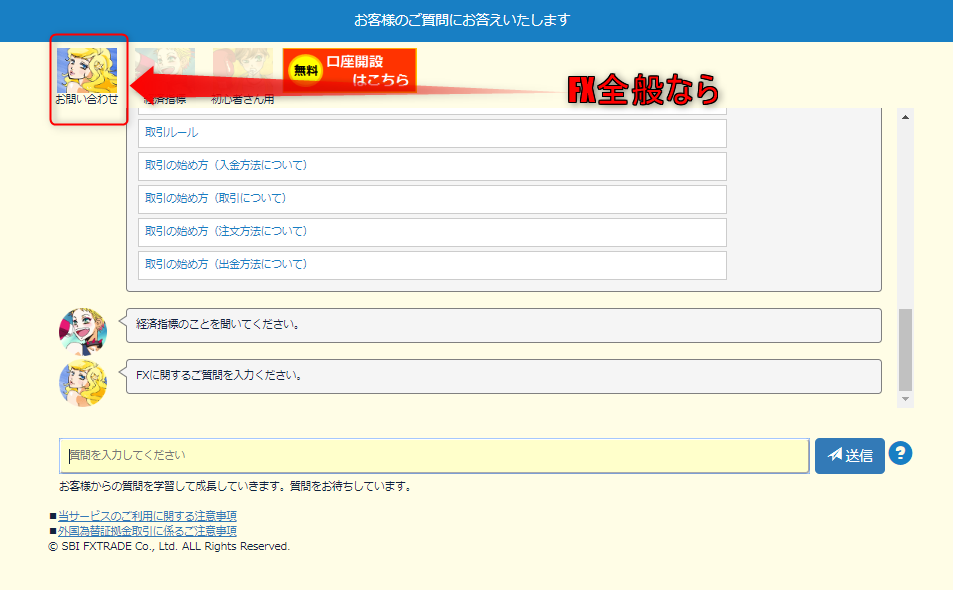Select the 経済指標 character icon
Viewport: 953px width, 590px height.
pos(165,68)
